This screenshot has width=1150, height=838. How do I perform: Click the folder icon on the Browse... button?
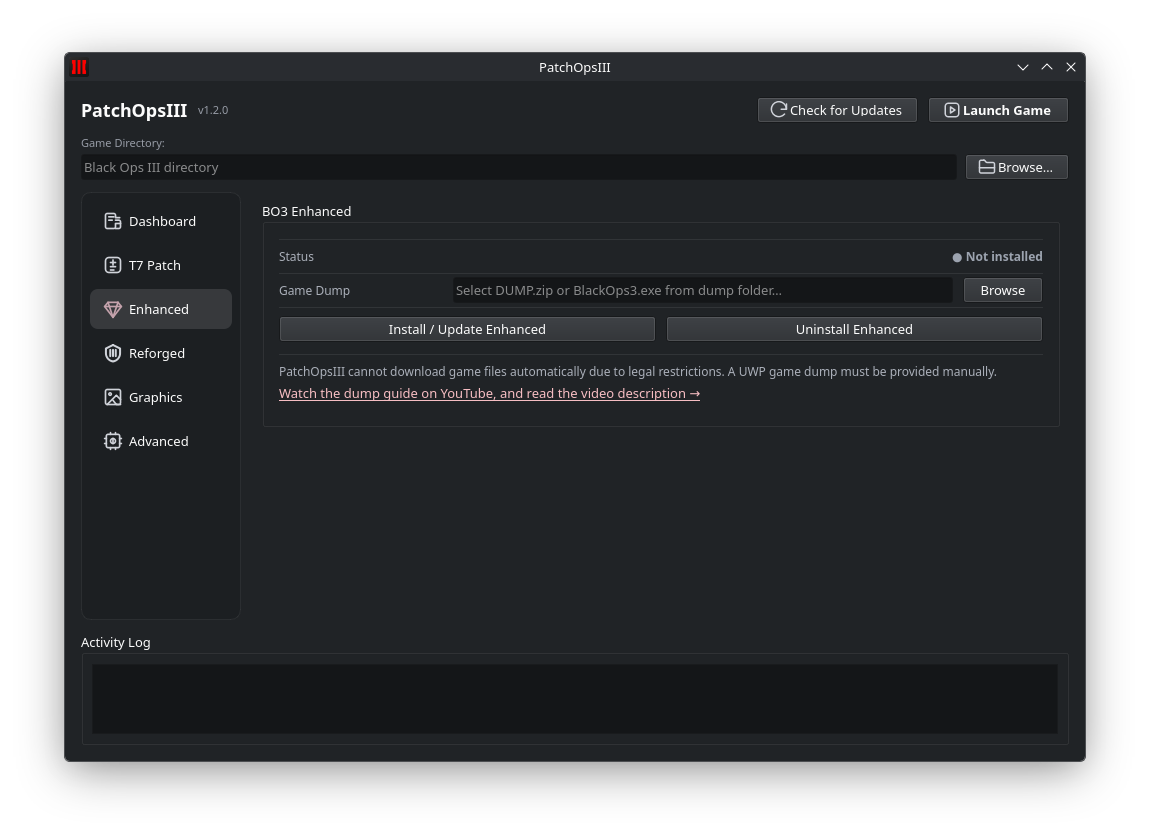(x=986, y=167)
